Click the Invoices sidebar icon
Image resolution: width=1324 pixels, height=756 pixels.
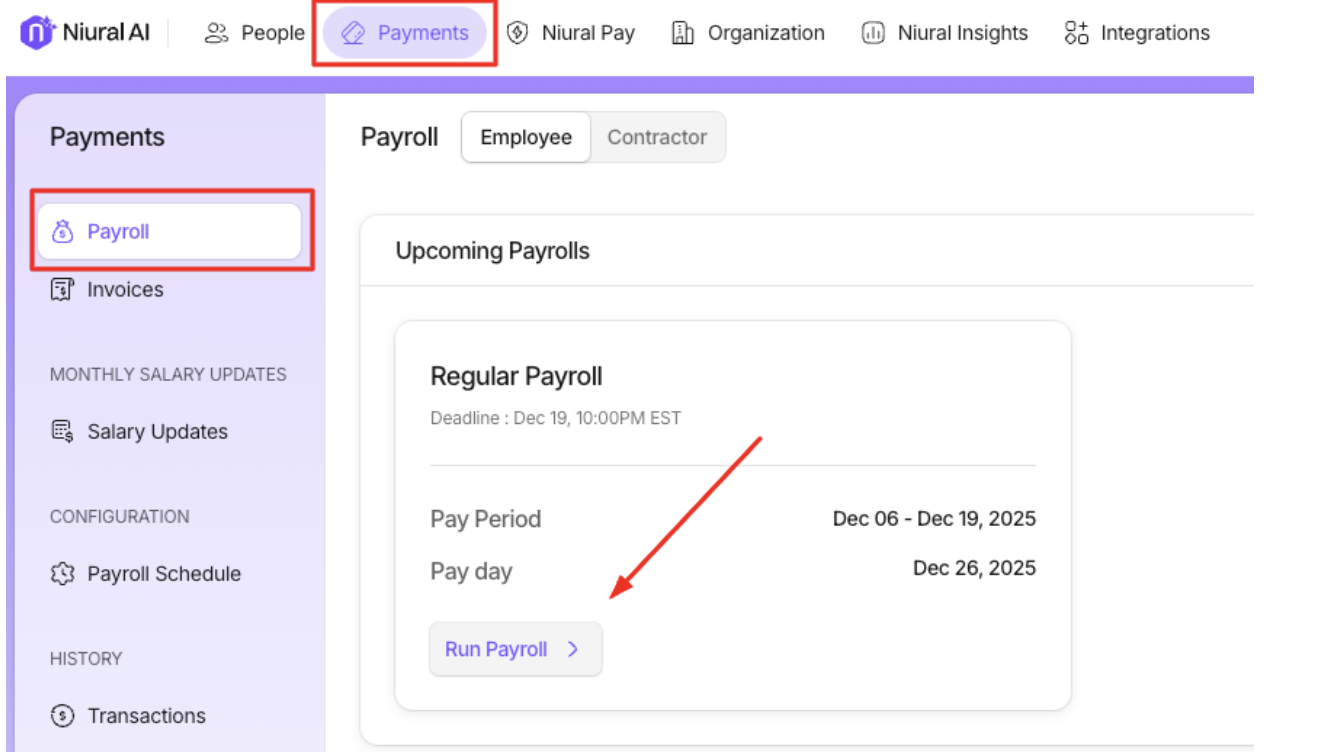pyautogui.click(x=62, y=290)
